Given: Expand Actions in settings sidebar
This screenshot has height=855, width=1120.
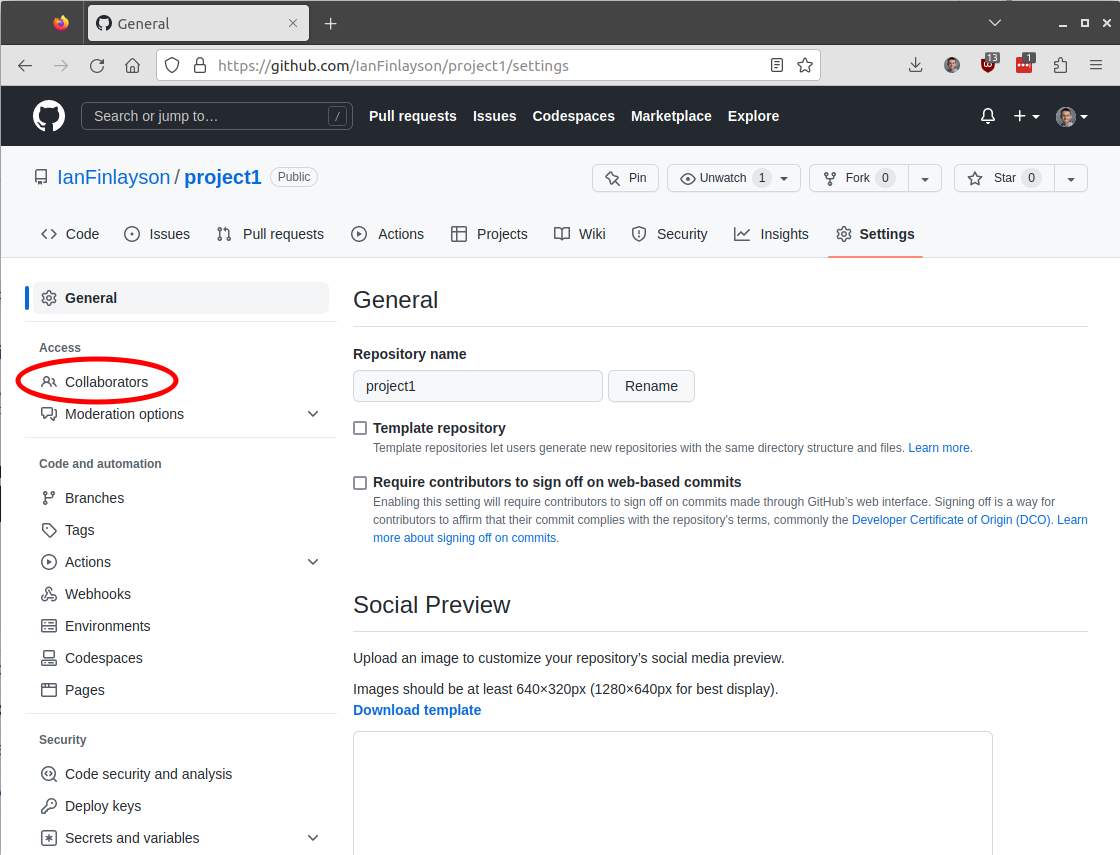Looking at the screenshot, I should [x=313, y=561].
